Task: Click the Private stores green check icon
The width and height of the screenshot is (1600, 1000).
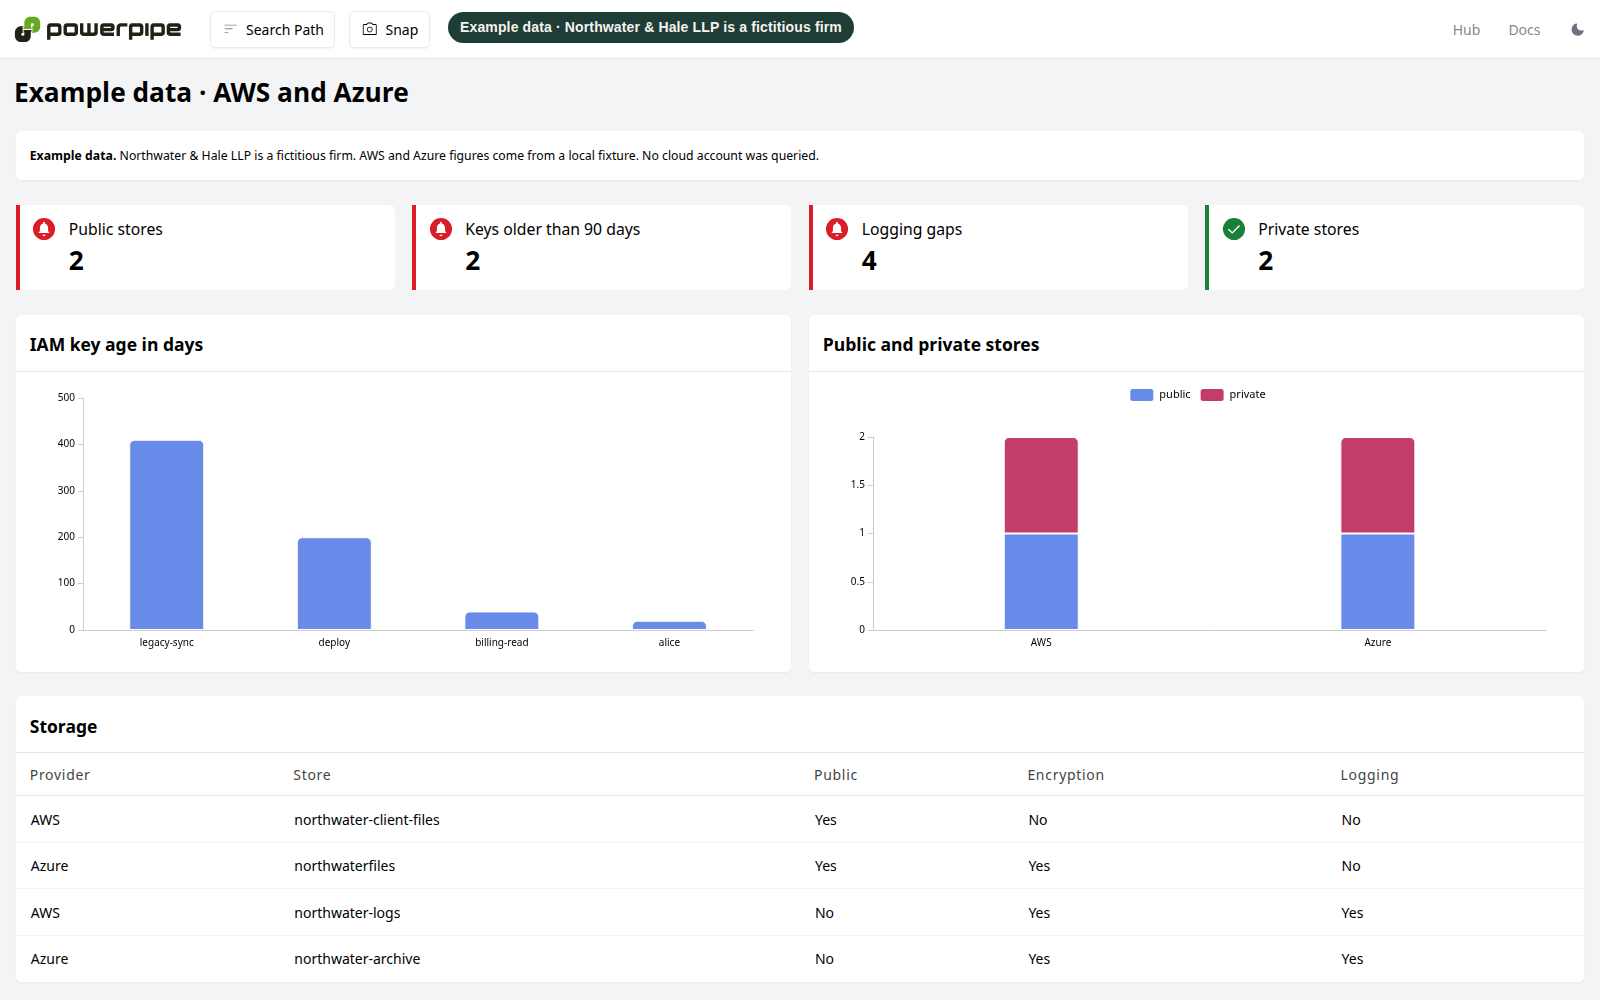Action: click(x=1234, y=229)
